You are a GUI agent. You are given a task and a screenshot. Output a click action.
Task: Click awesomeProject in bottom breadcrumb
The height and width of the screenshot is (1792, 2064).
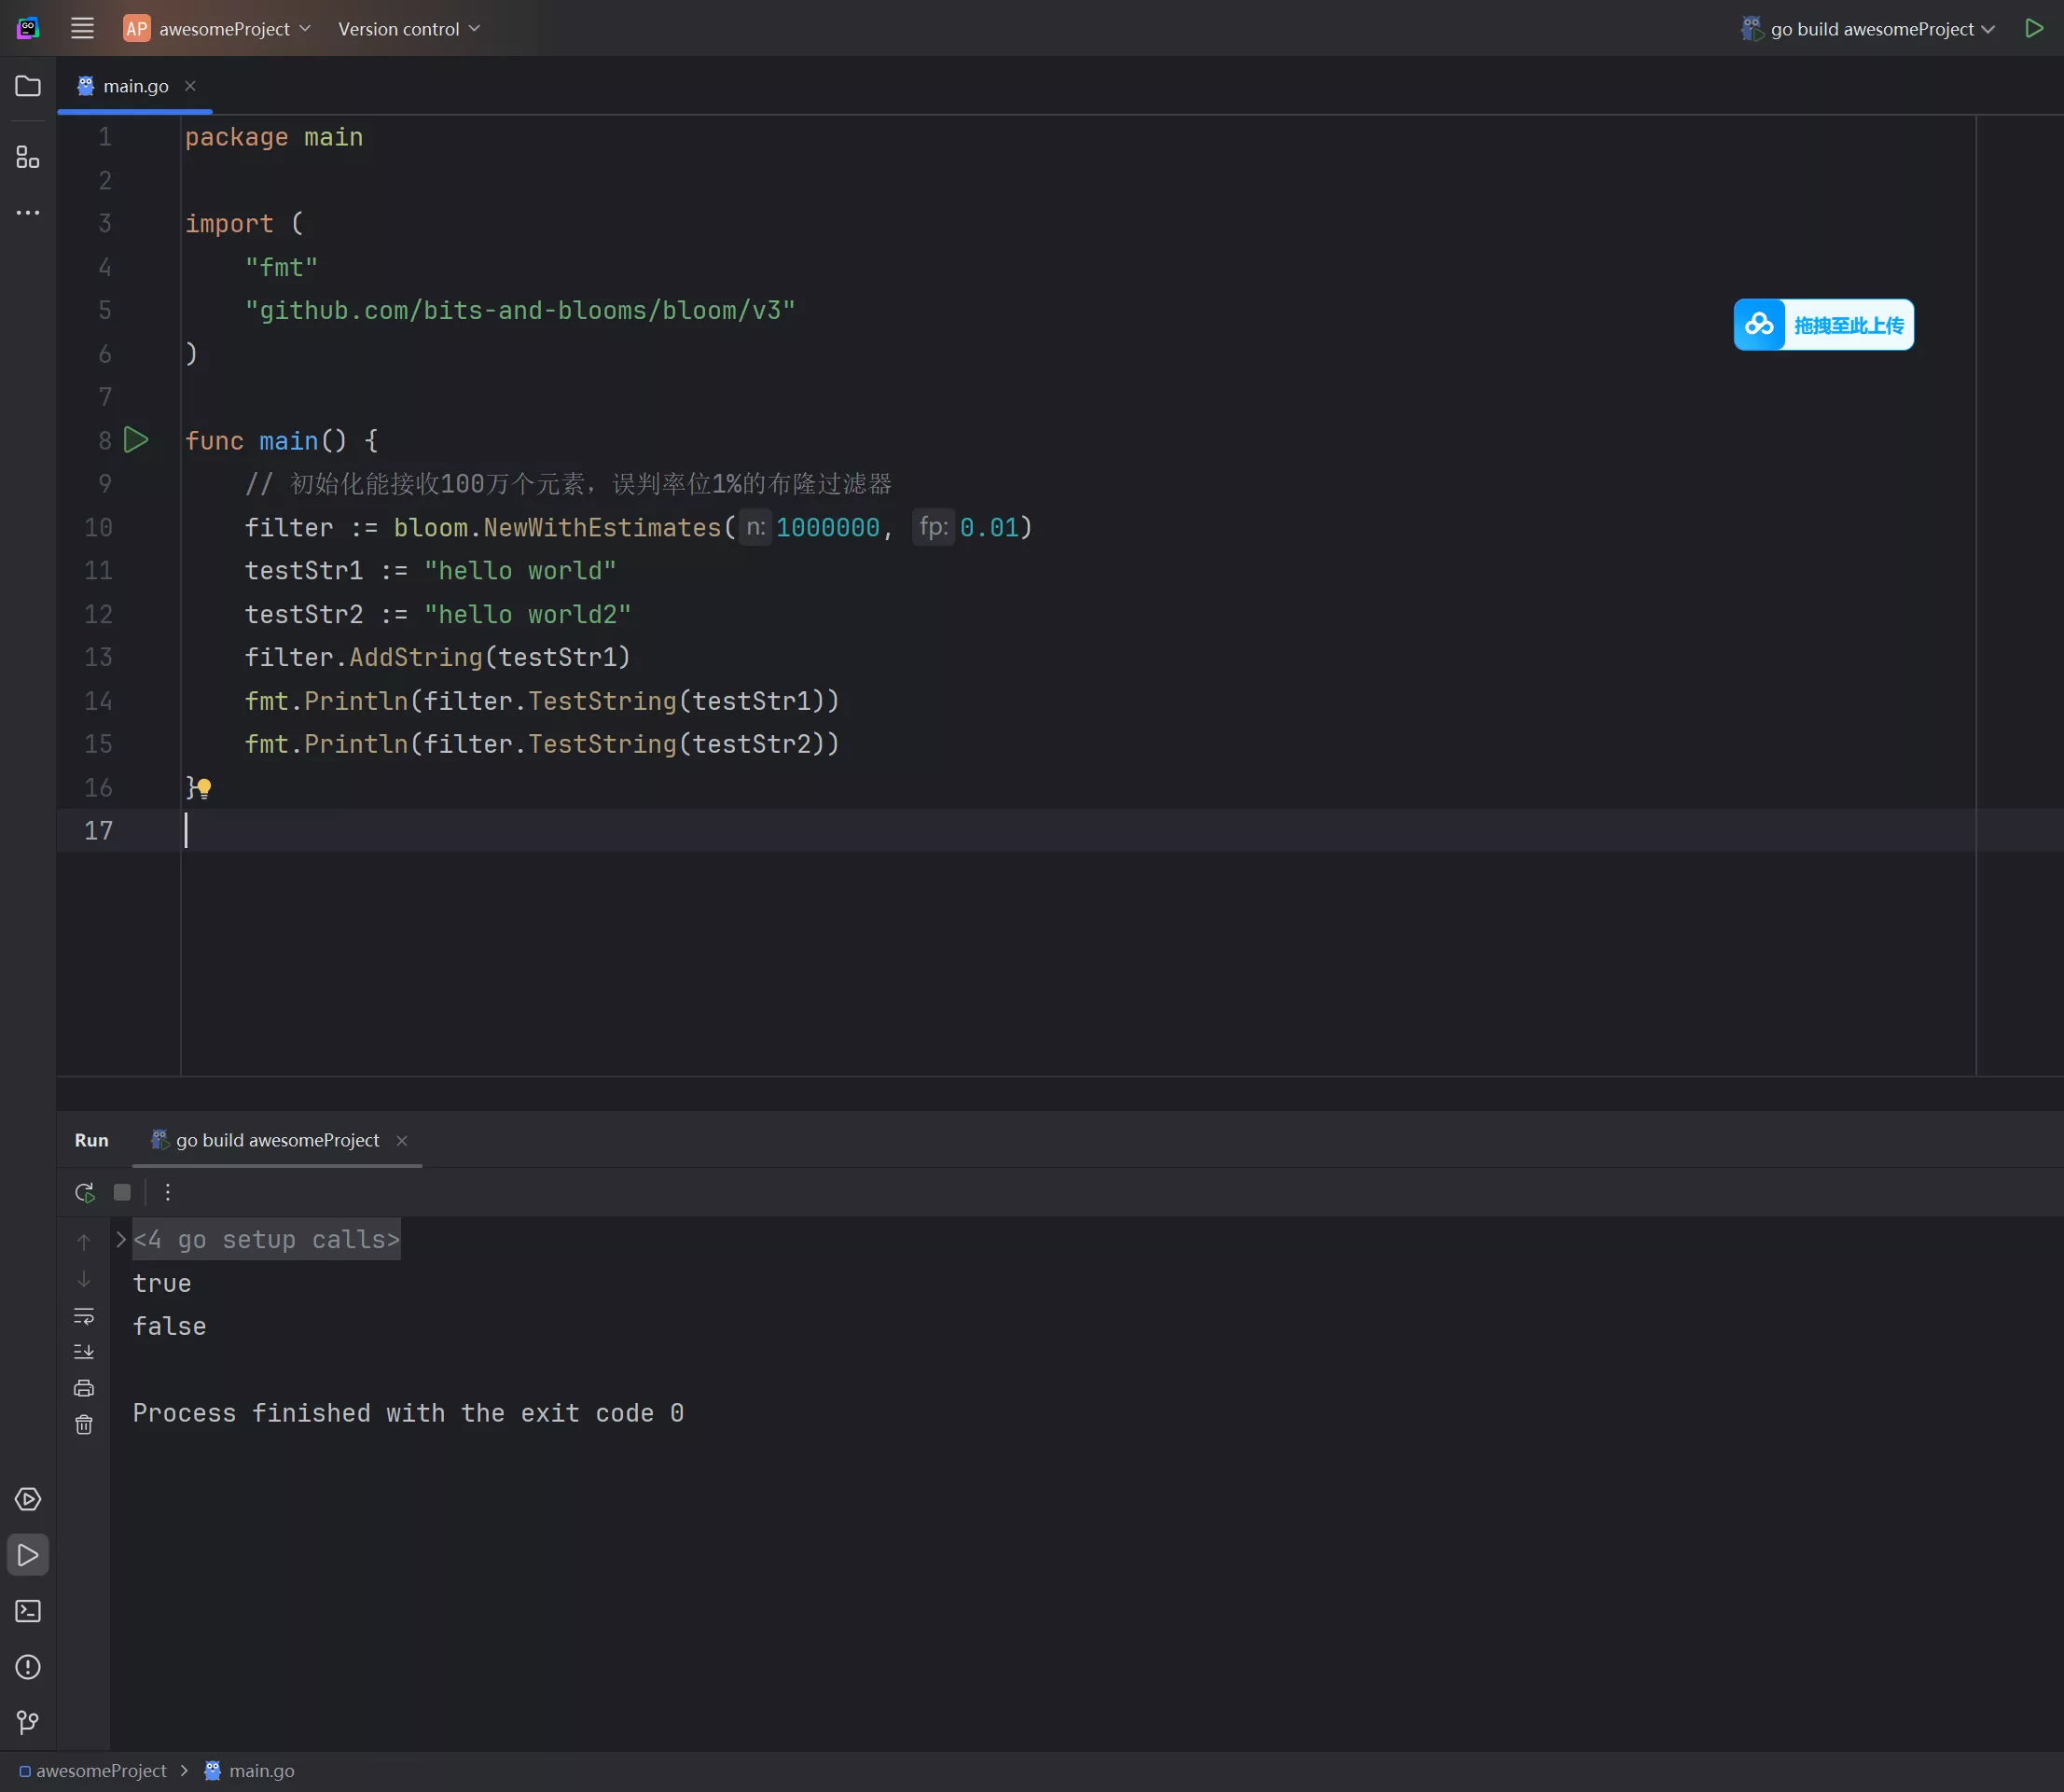[101, 1771]
